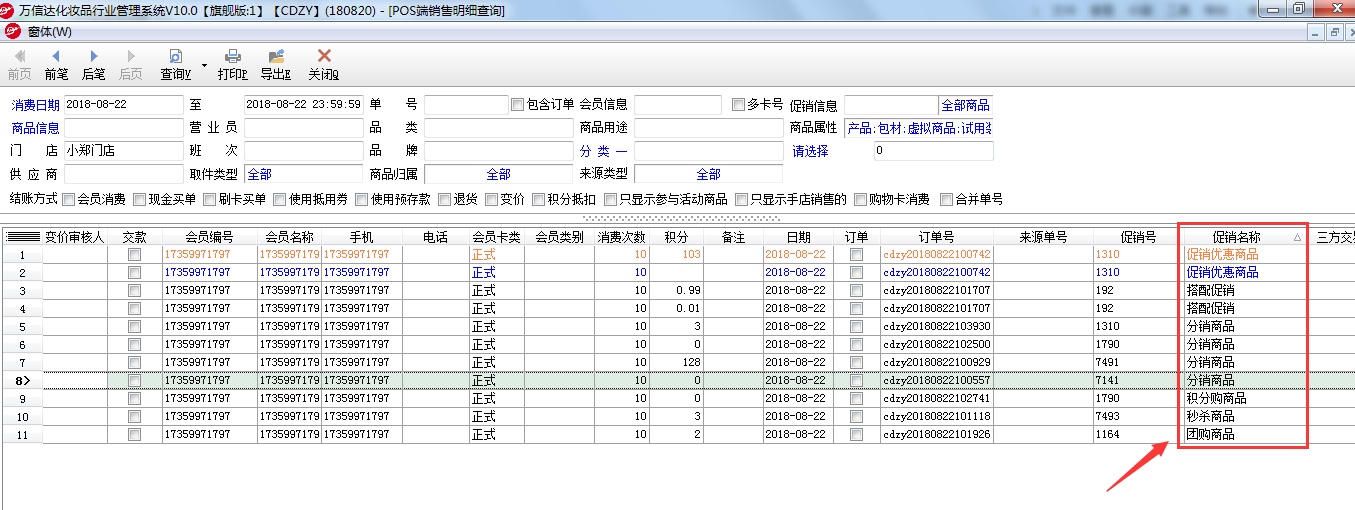The image size is (1355, 510).
Task: Click the 消费日期 blue label link
Action: click(x=35, y=105)
